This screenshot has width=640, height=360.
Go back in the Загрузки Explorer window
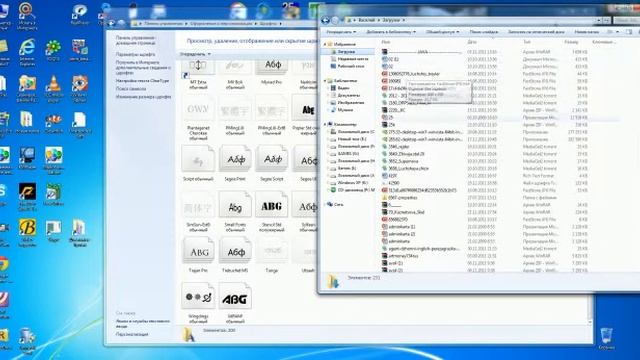click(325, 20)
